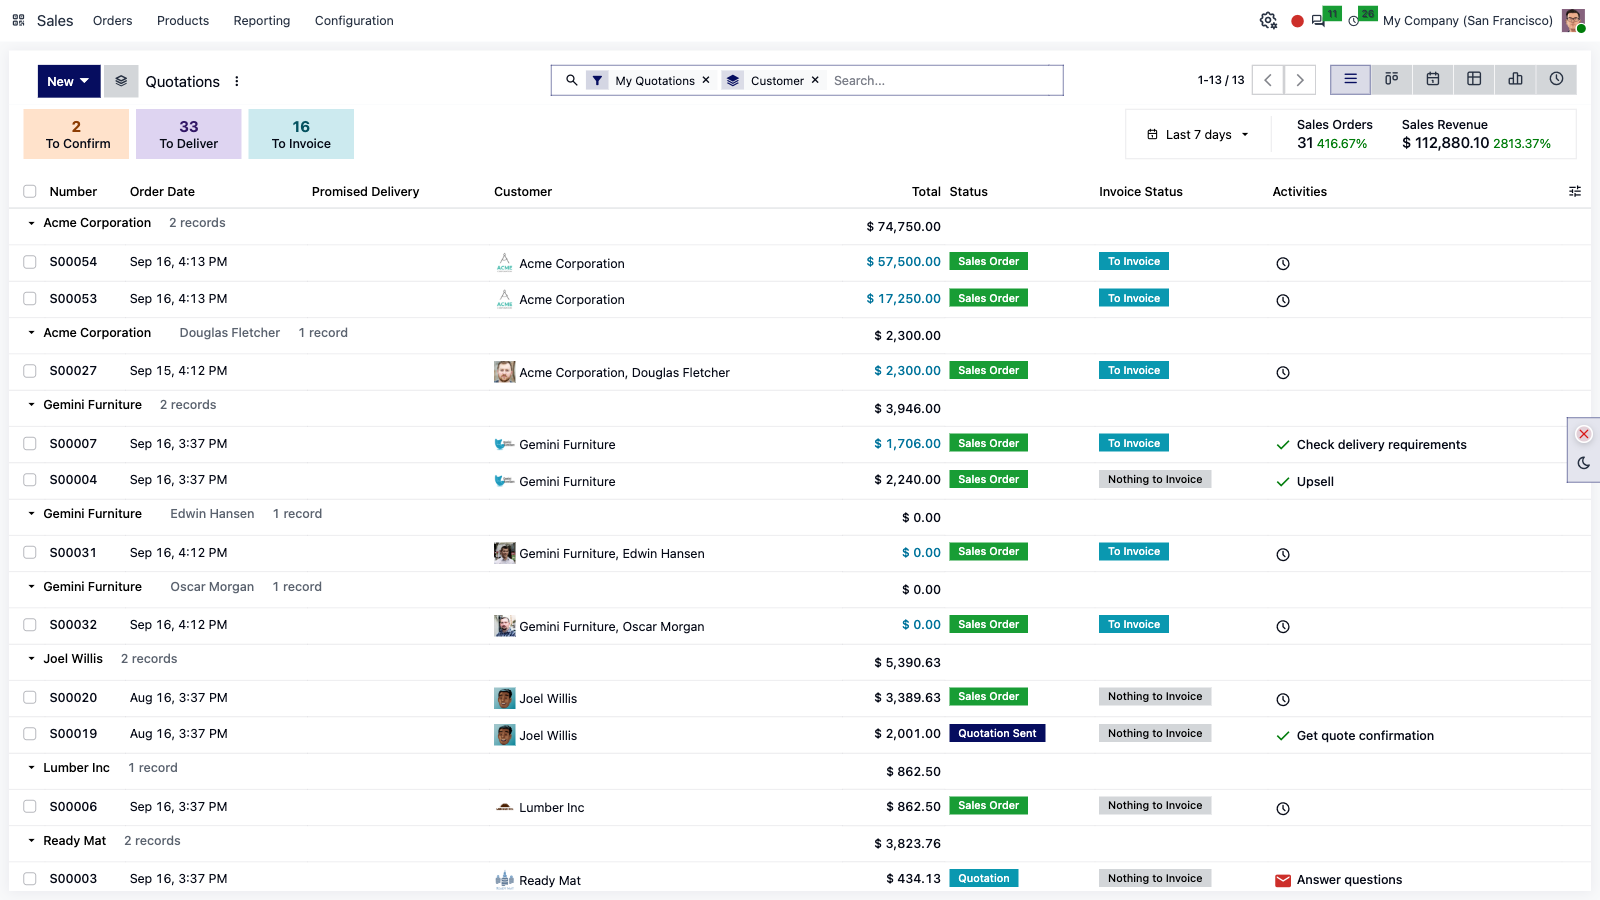This screenshot has width=1600, height=900.
Task: Open the debug settings gear icon
Action: [x=1268, y=20]
